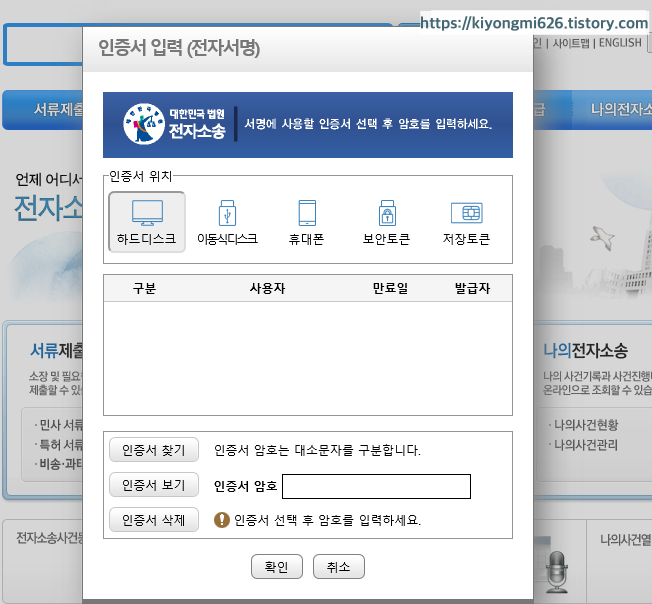This screenshot has width=652, height=604.
Task: Open 인증서 보기 button
Action: coord(154,485)
